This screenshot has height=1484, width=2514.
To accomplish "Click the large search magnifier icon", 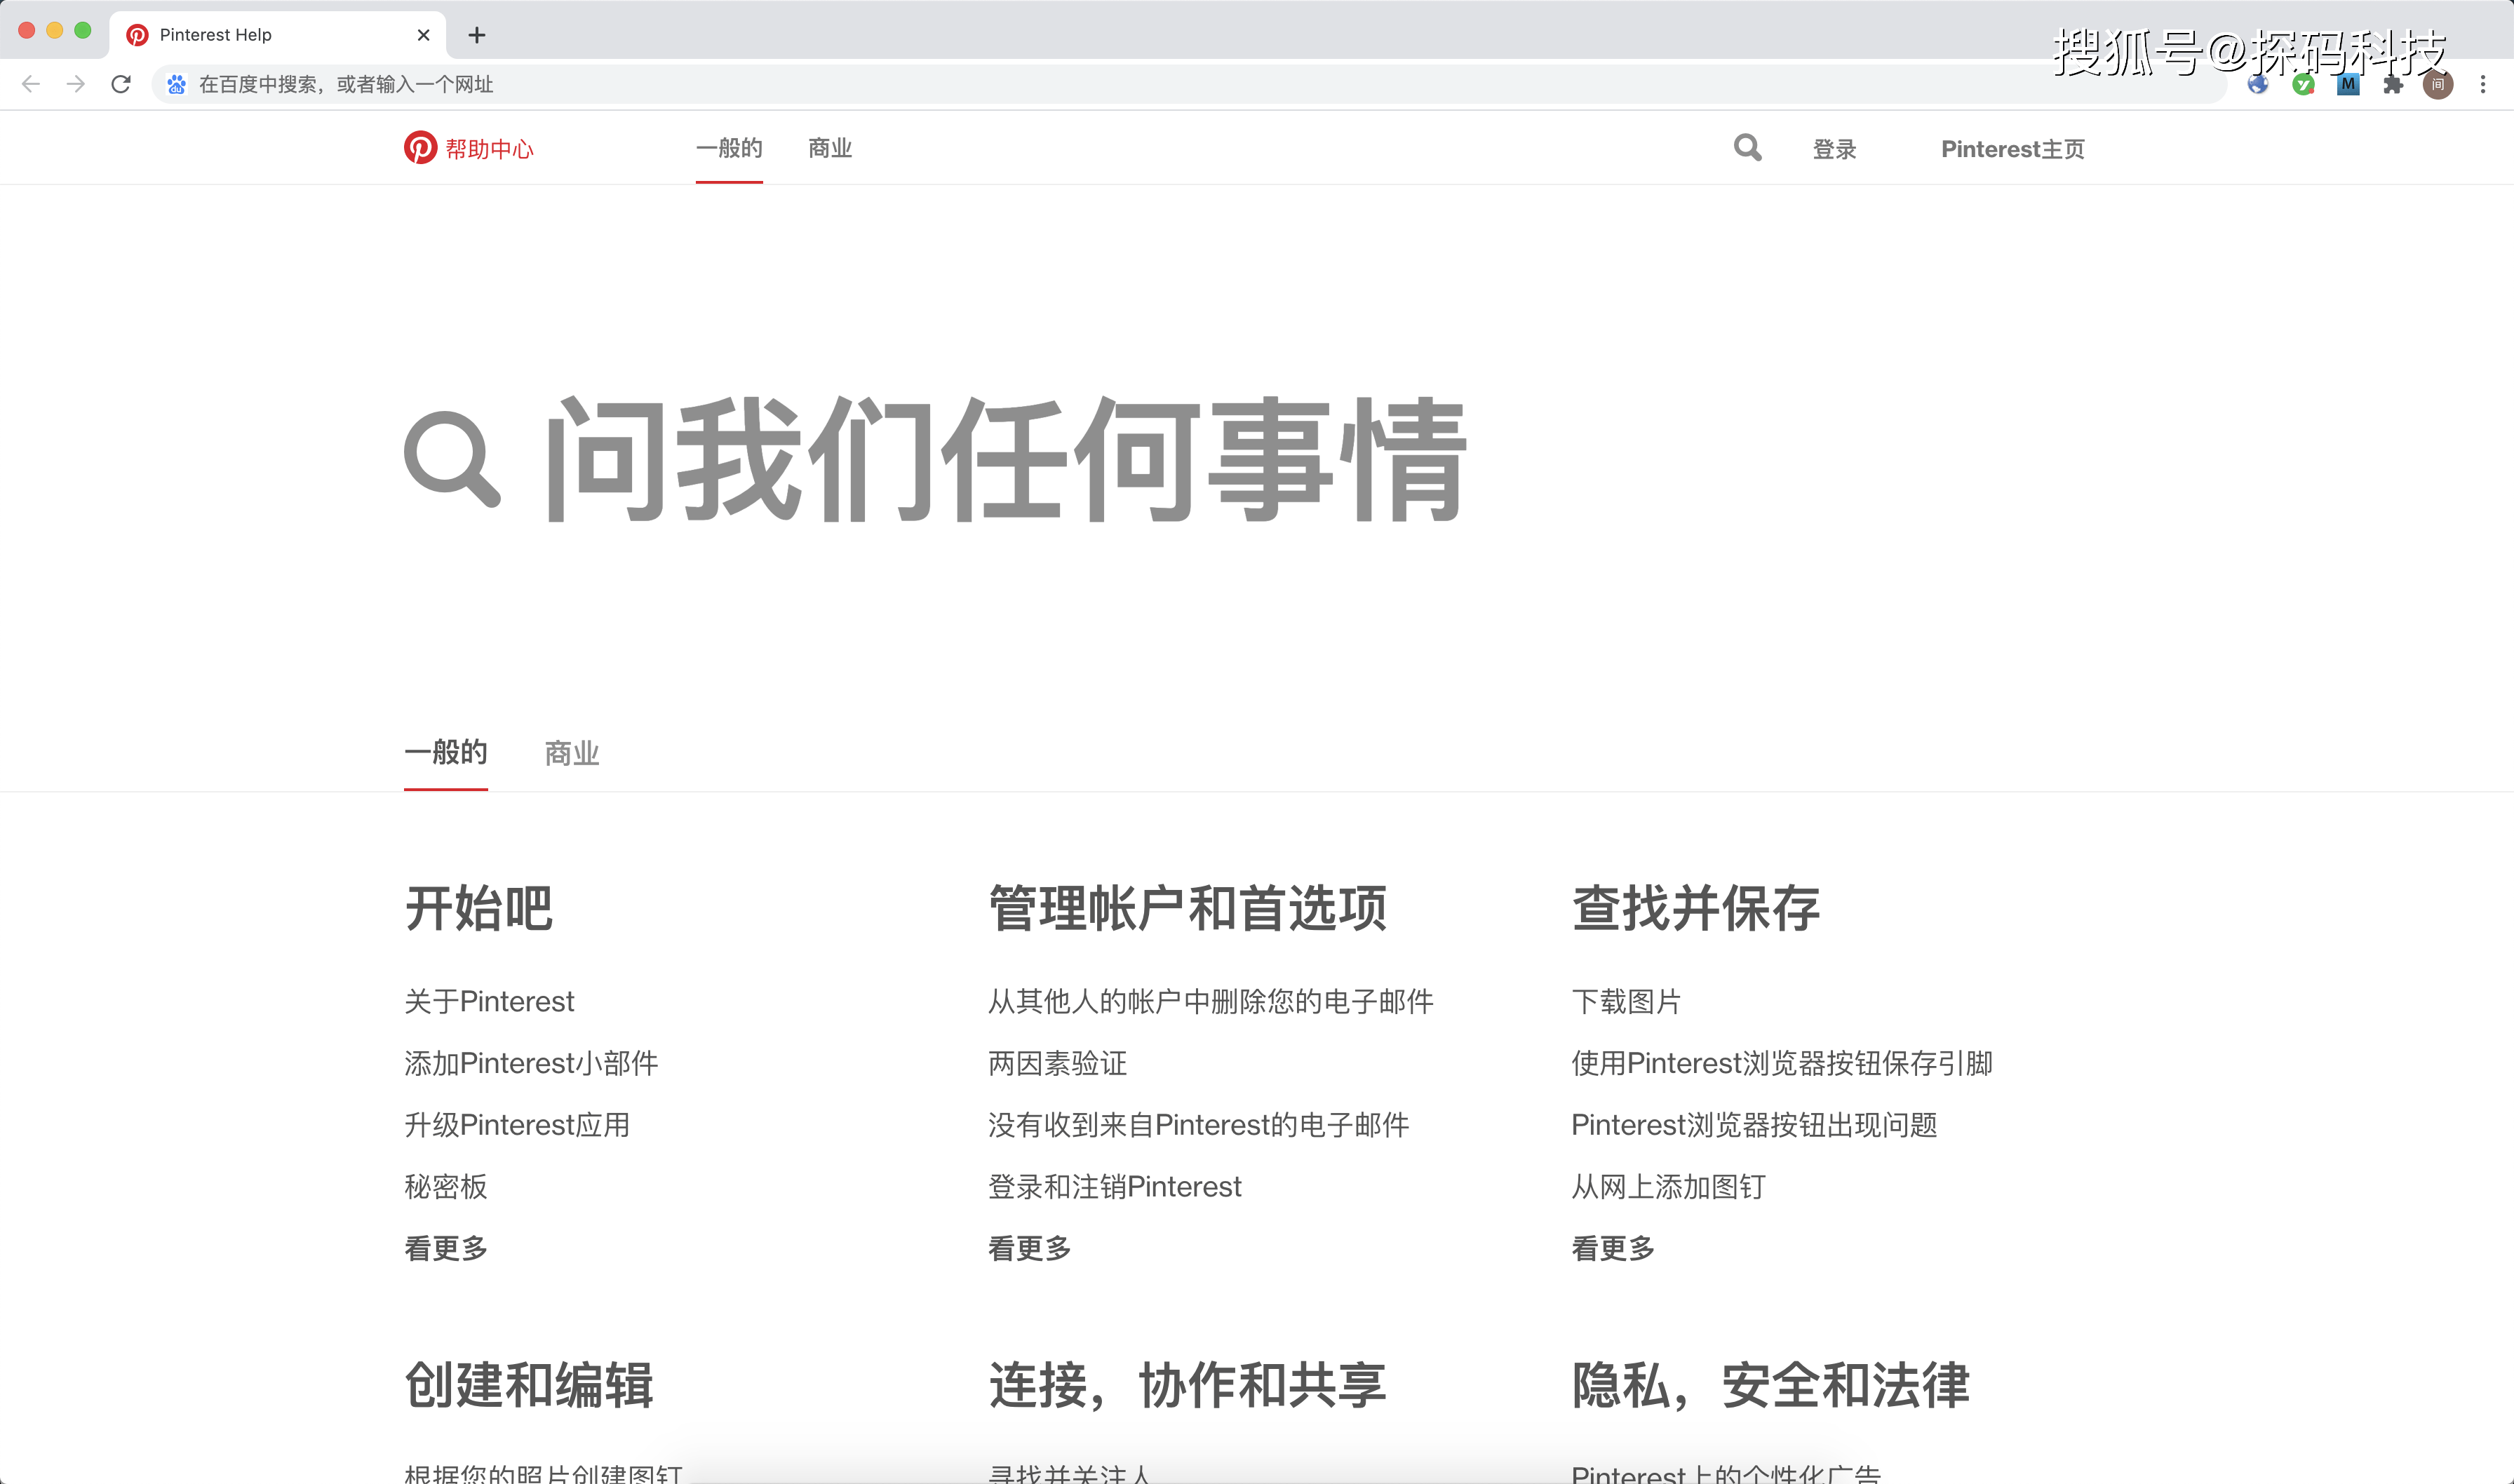I will click(x=452, y=459).
